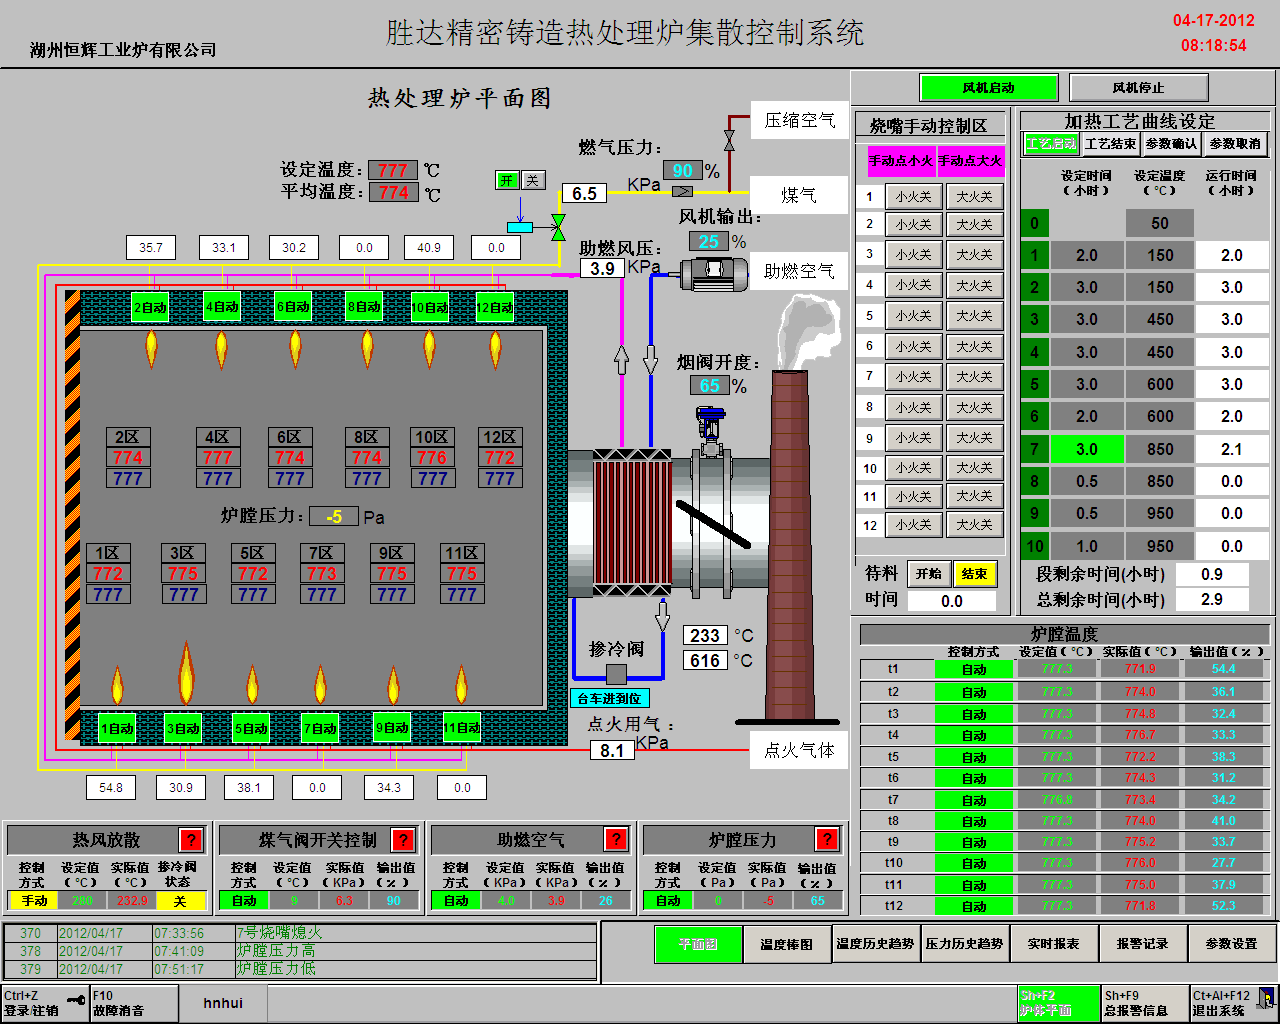
Task: Click the 参数确认 button
Action: [1171, 144]
